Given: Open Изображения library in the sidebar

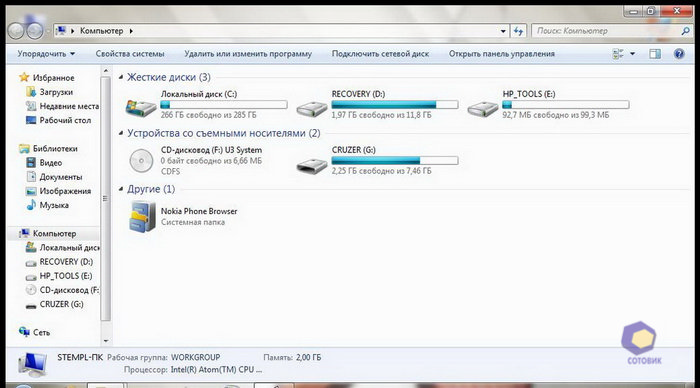Looking at the screenshot, I should click(65, 191).
